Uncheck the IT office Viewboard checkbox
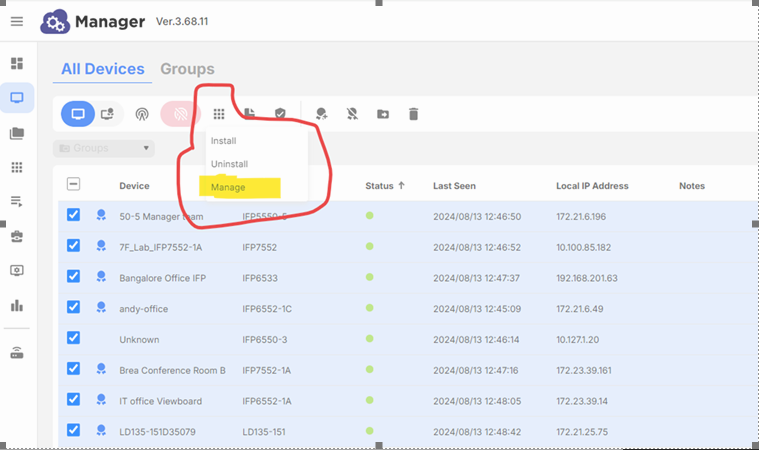Screen dimensions: 759x450 (x=74, y=399)
